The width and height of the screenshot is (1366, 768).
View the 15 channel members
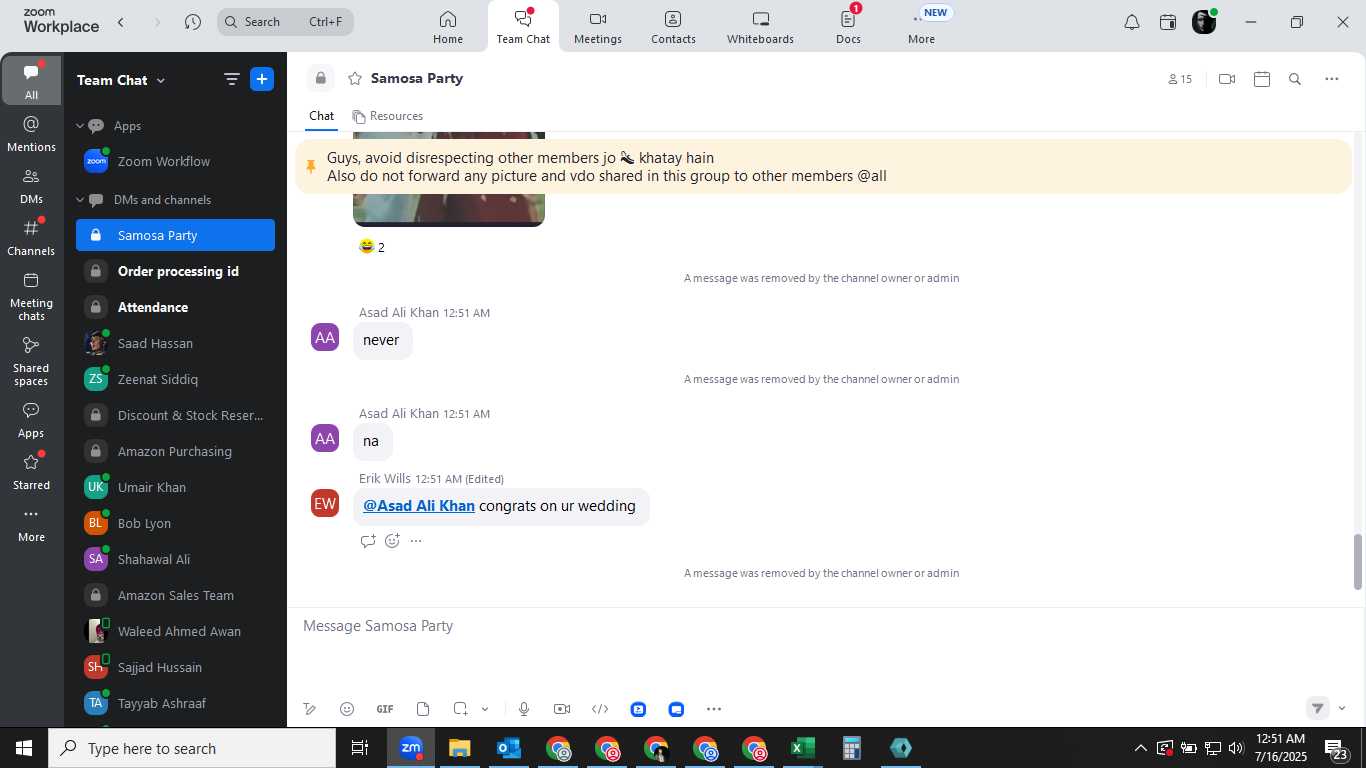[1180, 79]
